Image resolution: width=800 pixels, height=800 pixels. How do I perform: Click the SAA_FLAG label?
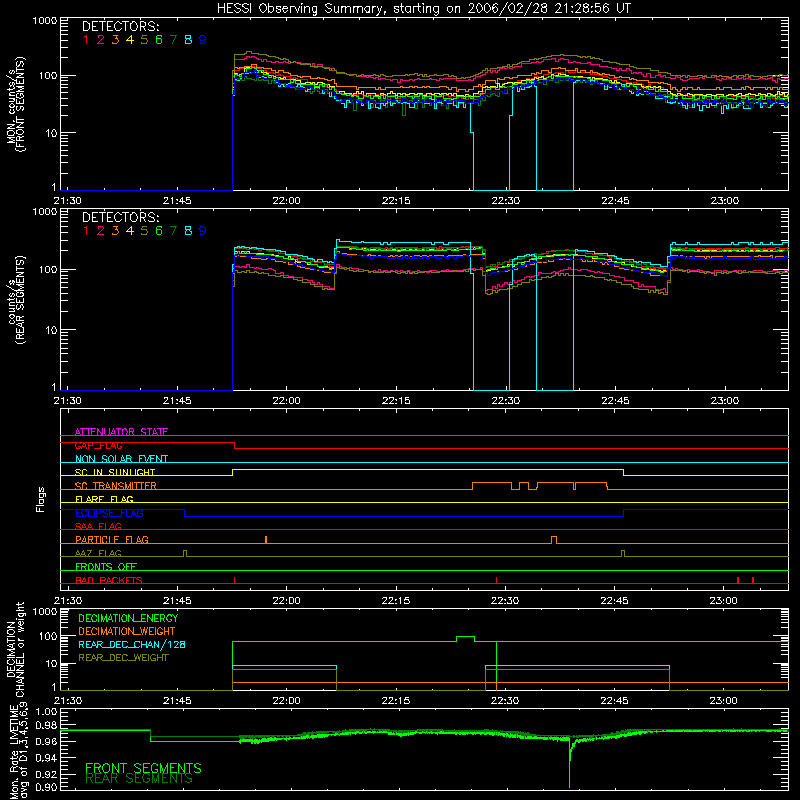click(98, 526)
